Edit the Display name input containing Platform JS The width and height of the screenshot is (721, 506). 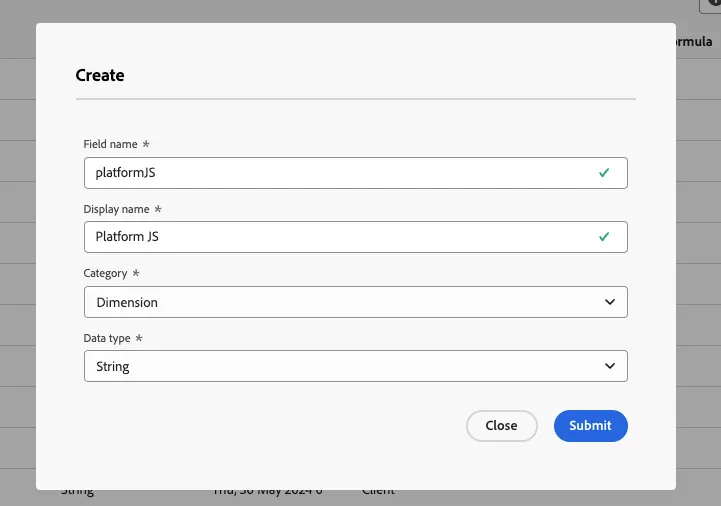click(355, 237)
